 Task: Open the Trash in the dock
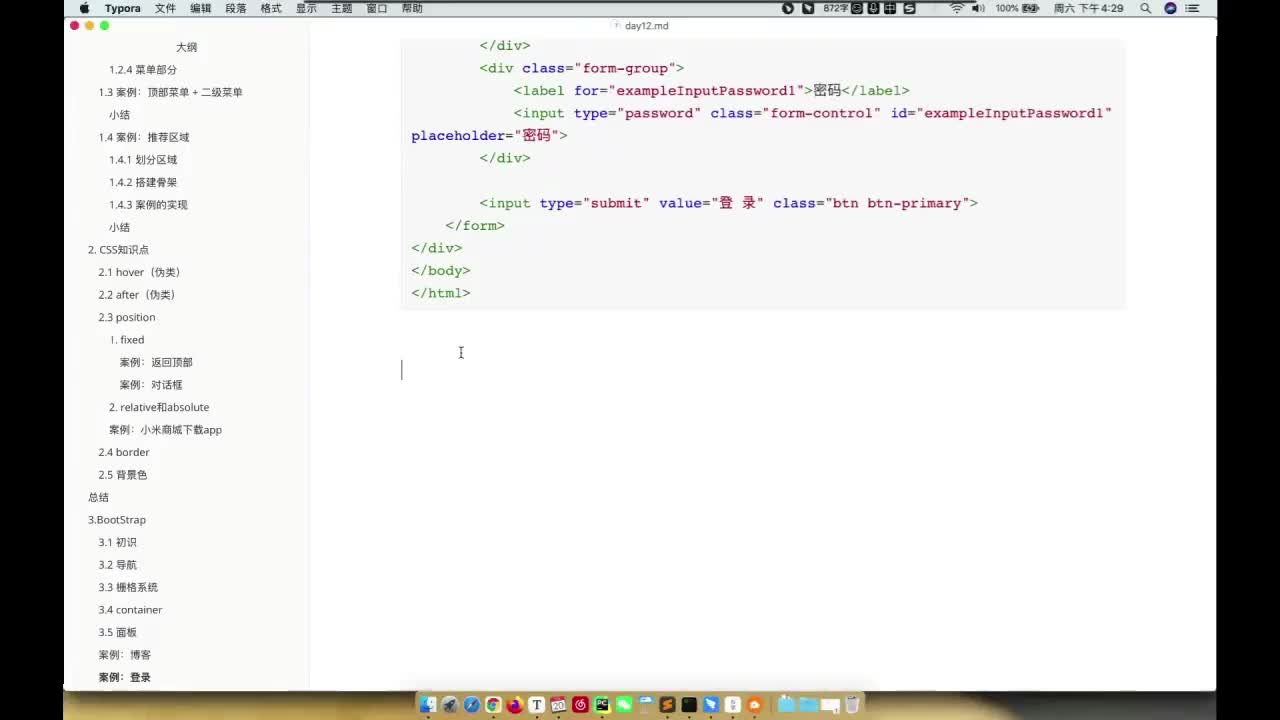(852, 705)
